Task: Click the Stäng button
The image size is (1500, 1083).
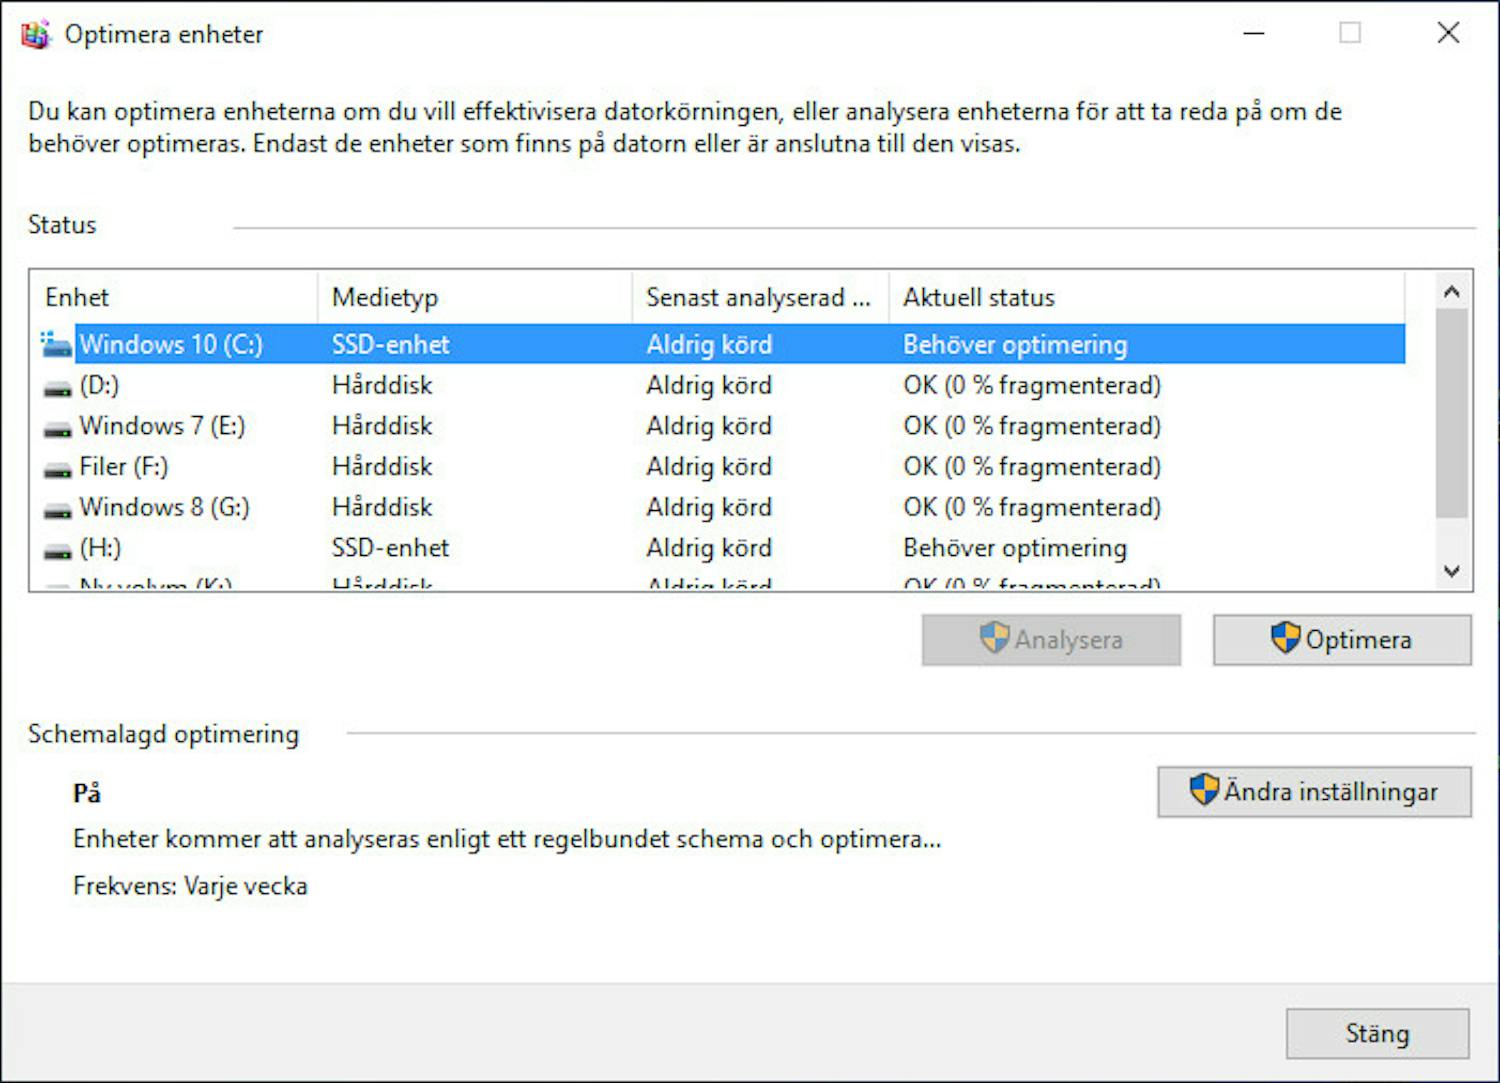Action: click(x=1376, y=1034)
